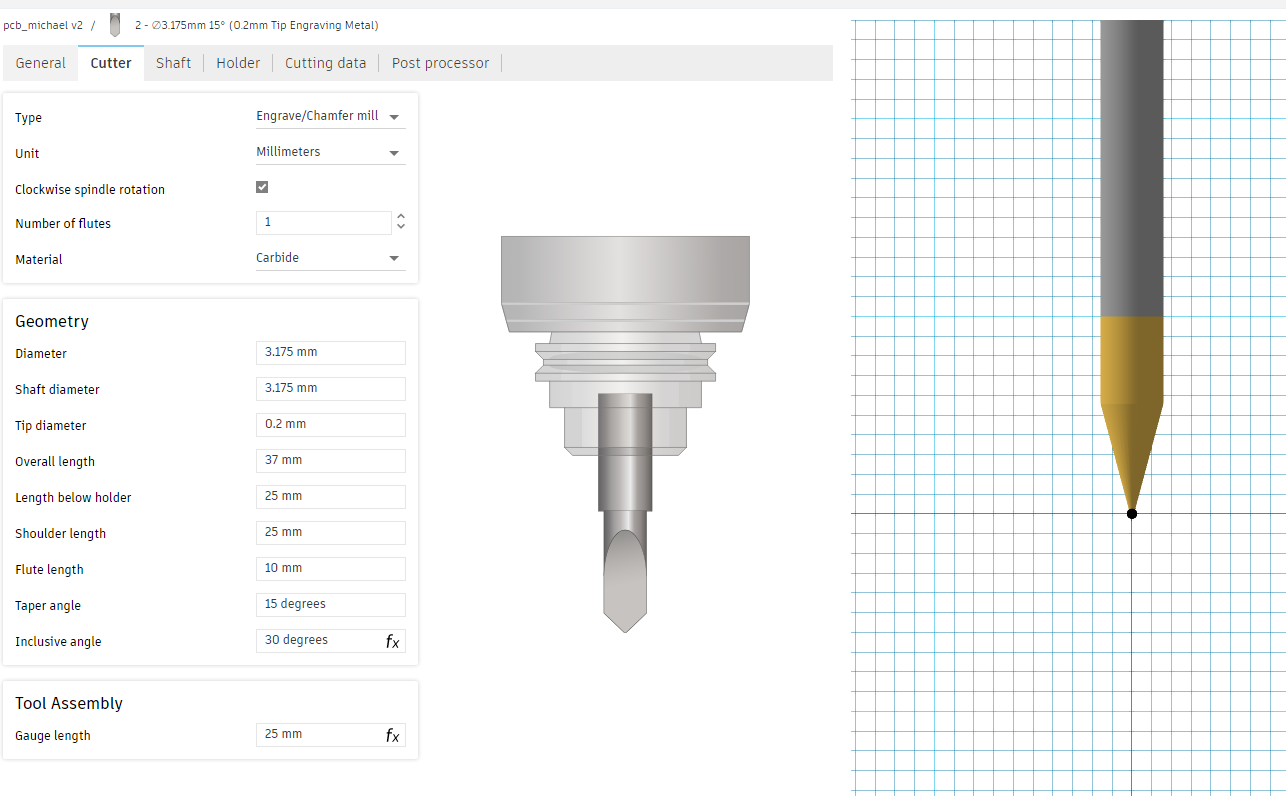Click the Tool Assembly section heading

pos(69,703)
